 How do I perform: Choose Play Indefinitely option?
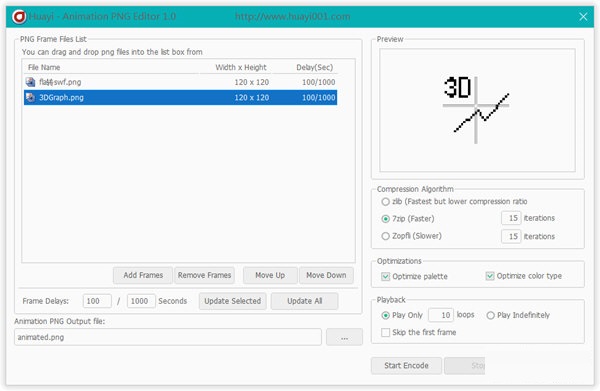click(x=490, y=315)
